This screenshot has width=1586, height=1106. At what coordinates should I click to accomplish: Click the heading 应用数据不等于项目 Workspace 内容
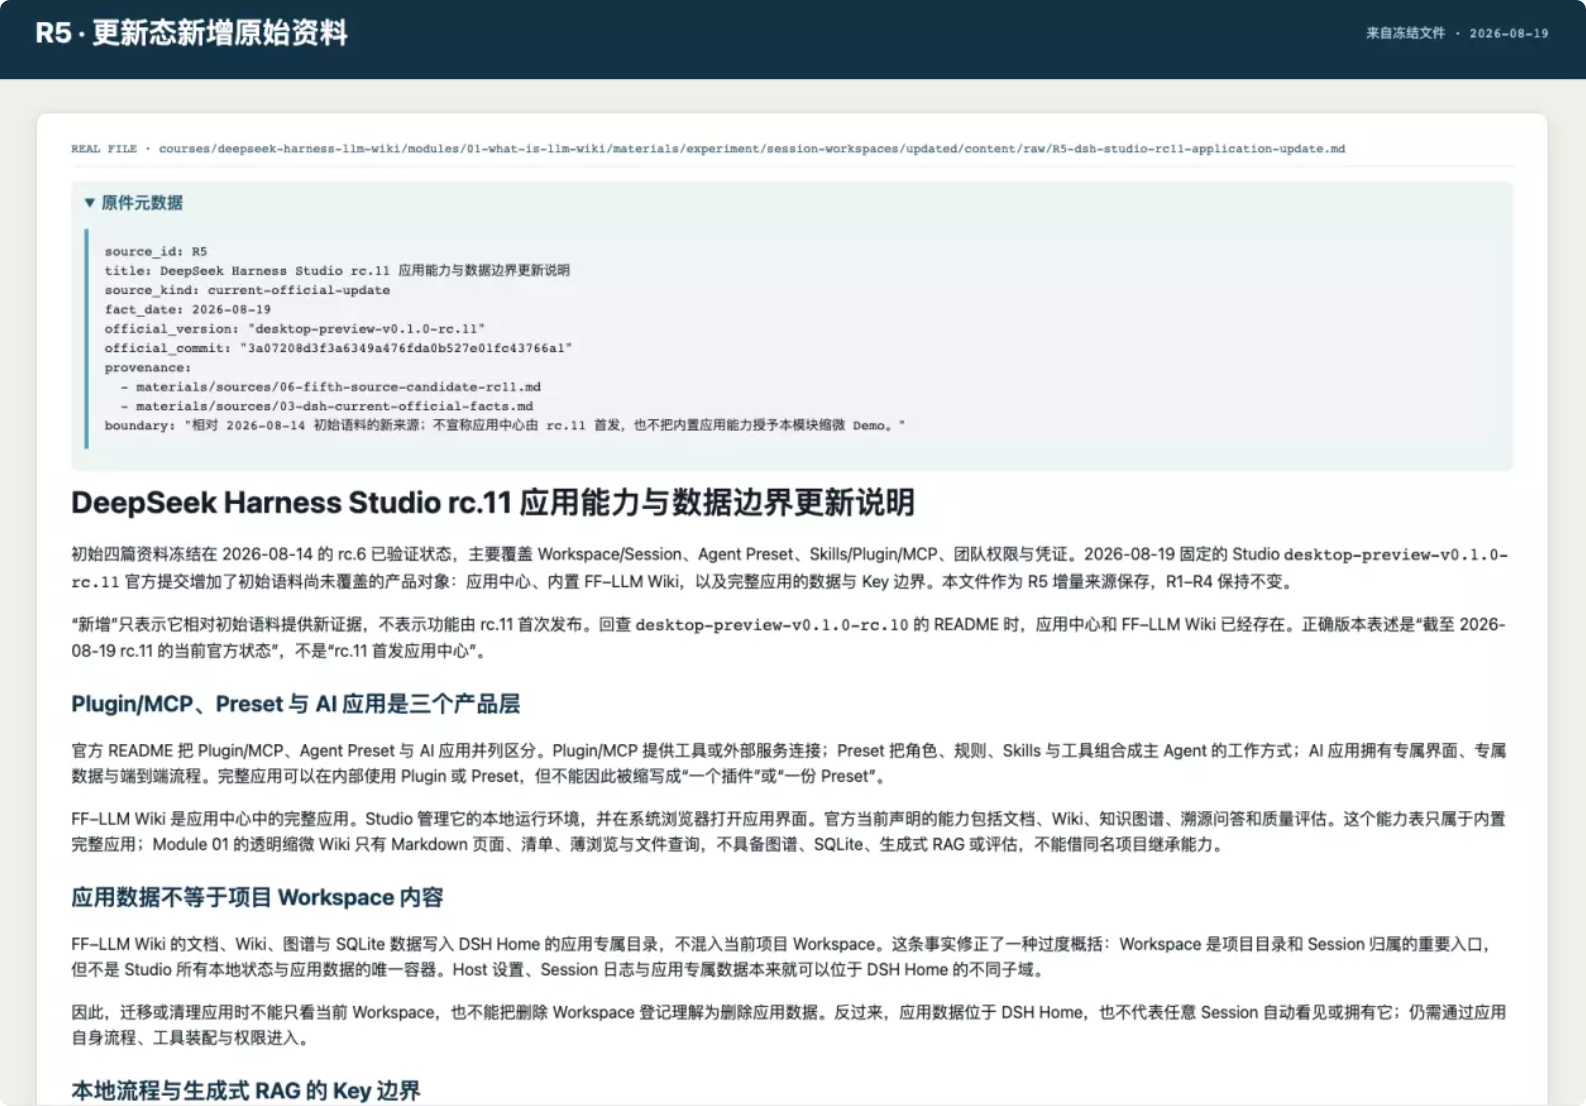pyautogui.click(x=257, y=897)
